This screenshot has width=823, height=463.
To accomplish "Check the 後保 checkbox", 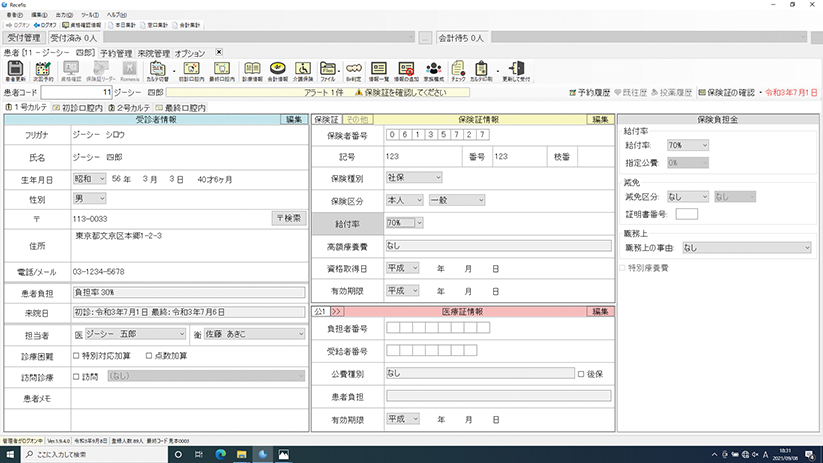I will (x=582, y=375).
